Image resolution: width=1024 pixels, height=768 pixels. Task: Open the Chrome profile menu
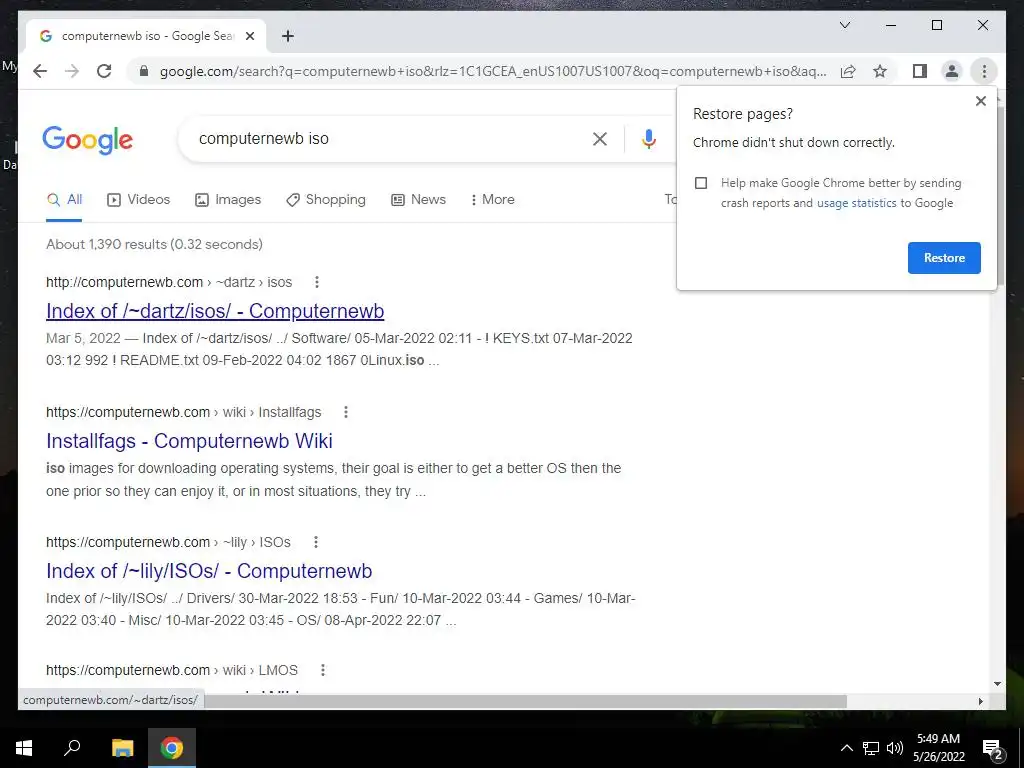click(952, 71)
